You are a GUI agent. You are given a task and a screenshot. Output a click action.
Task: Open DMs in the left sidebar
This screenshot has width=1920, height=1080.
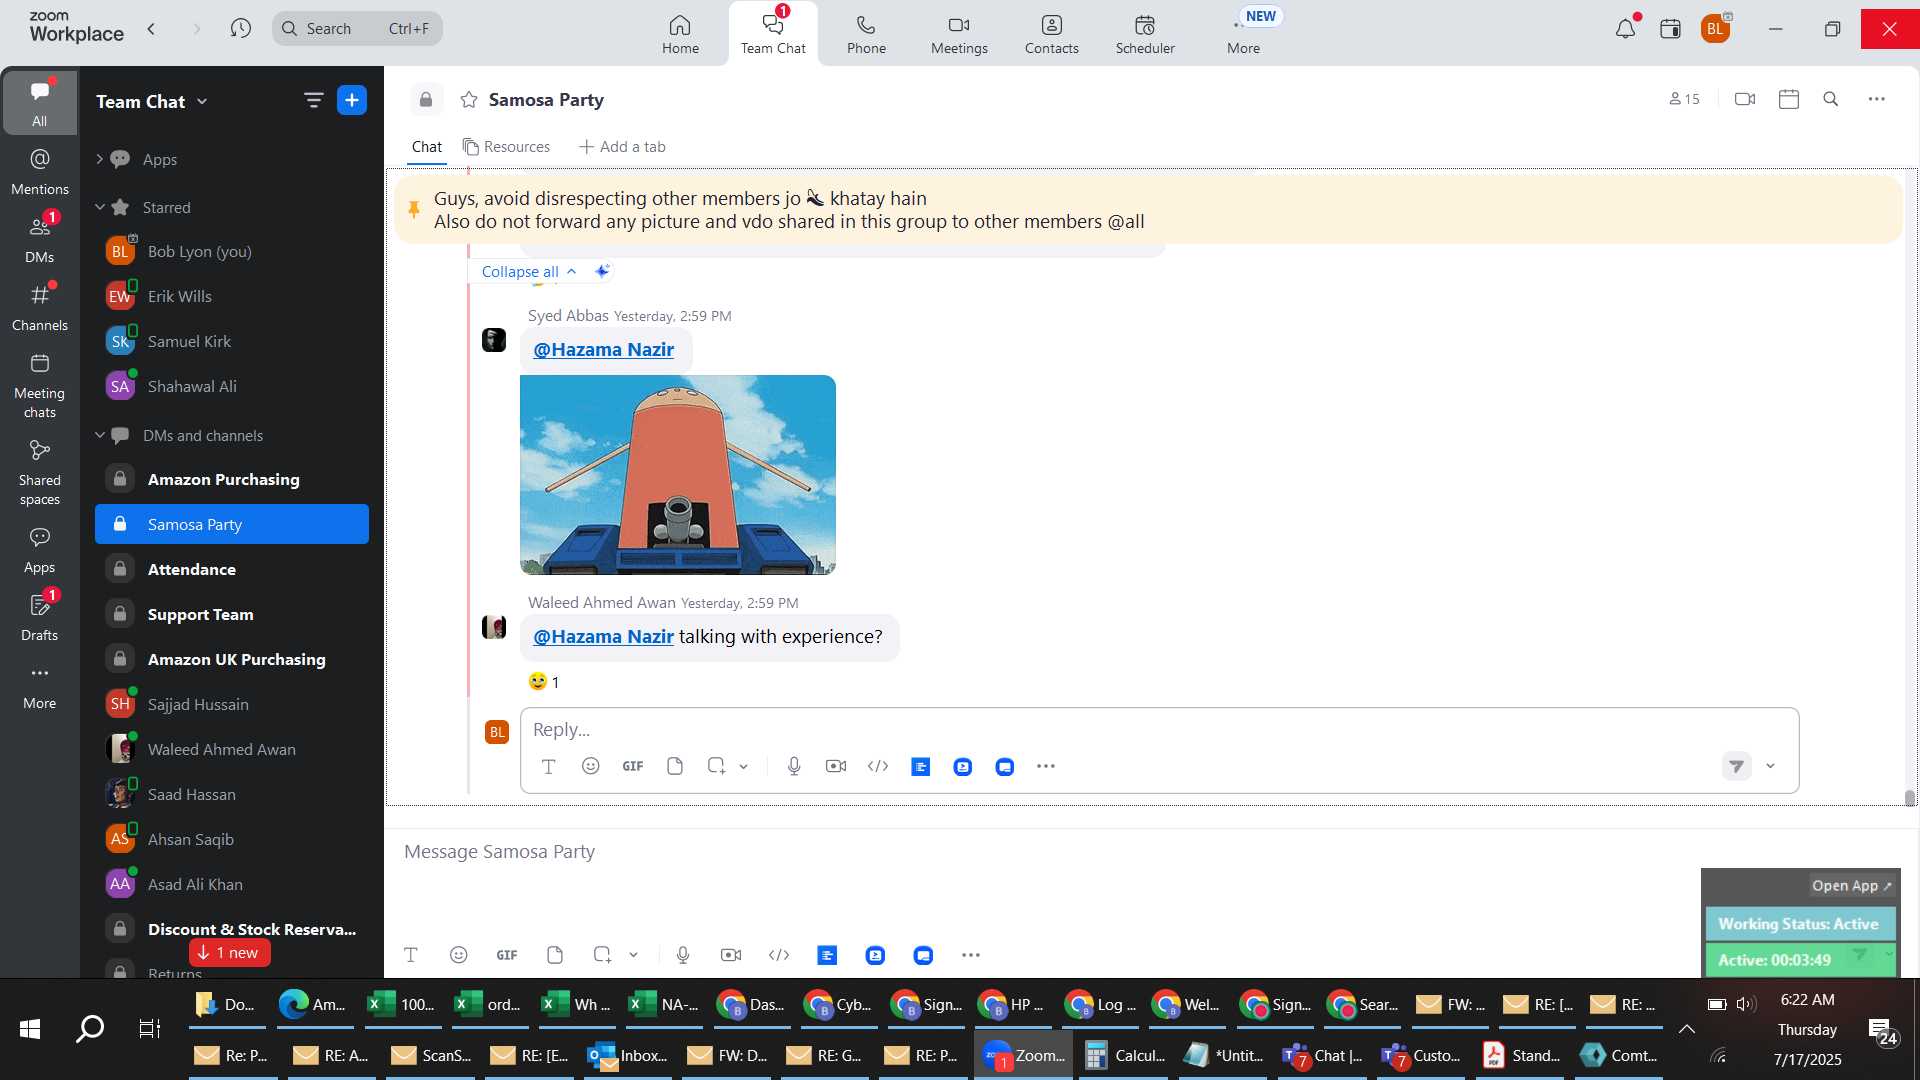pyautogui.click(x=40, y=240)
